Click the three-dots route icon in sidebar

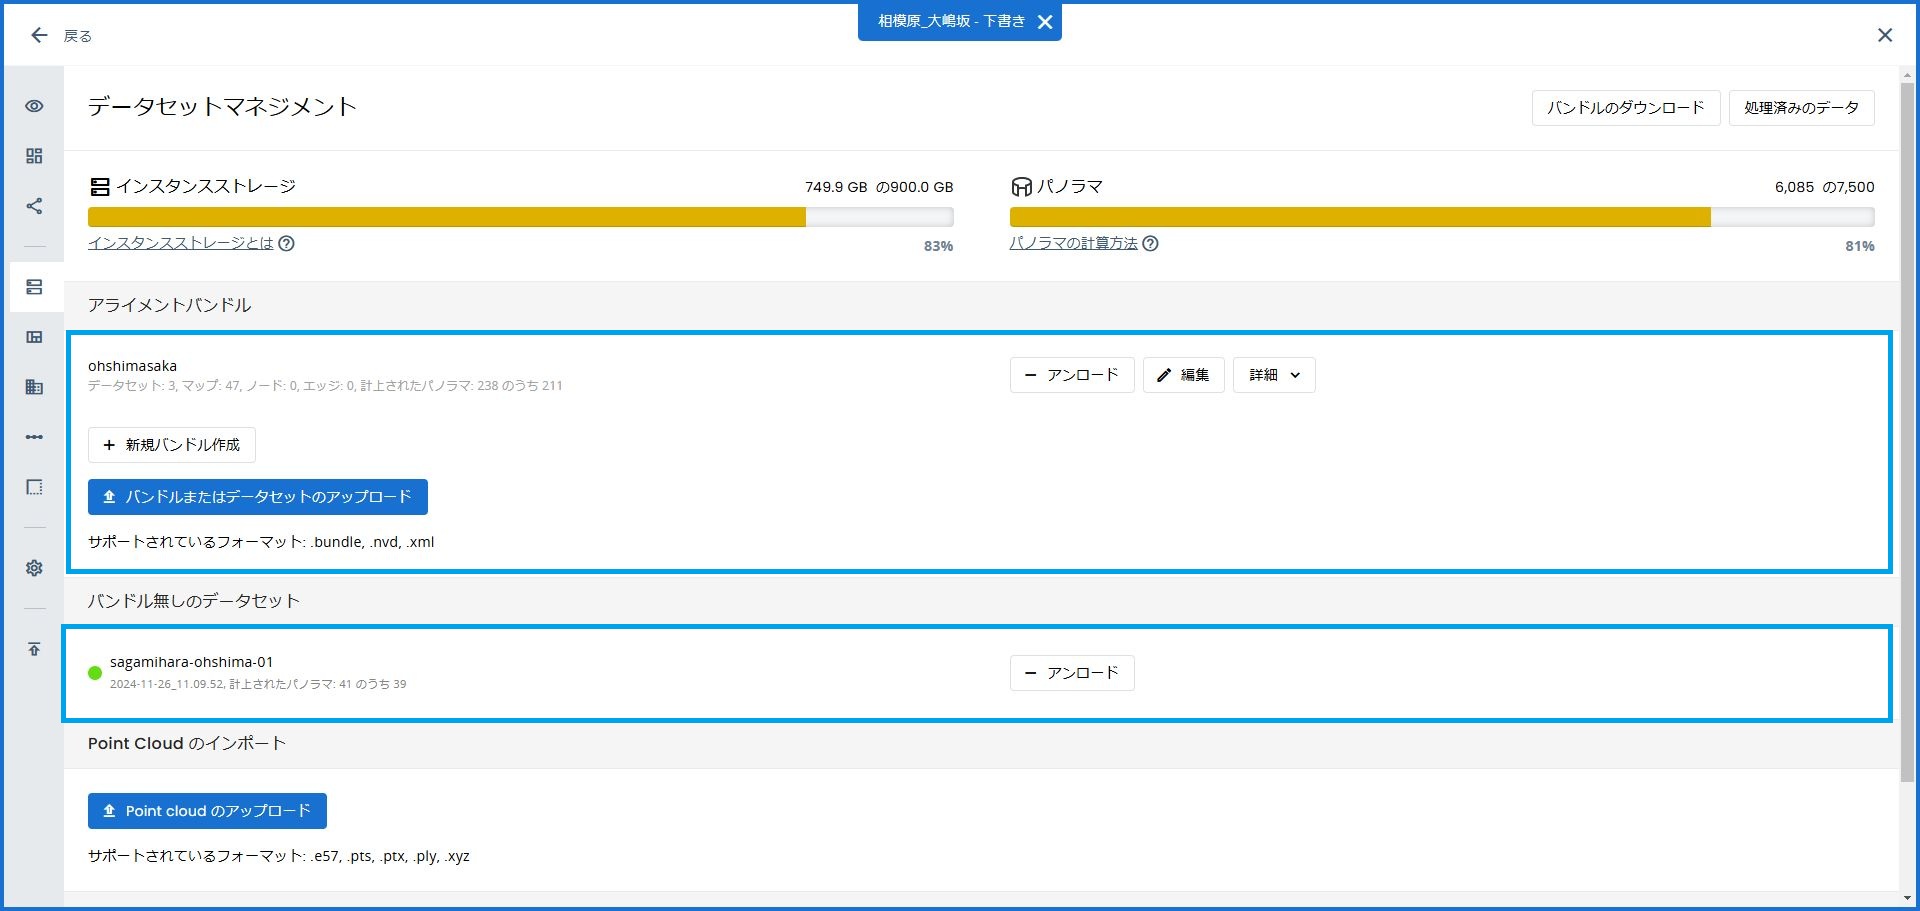point(34,437)
